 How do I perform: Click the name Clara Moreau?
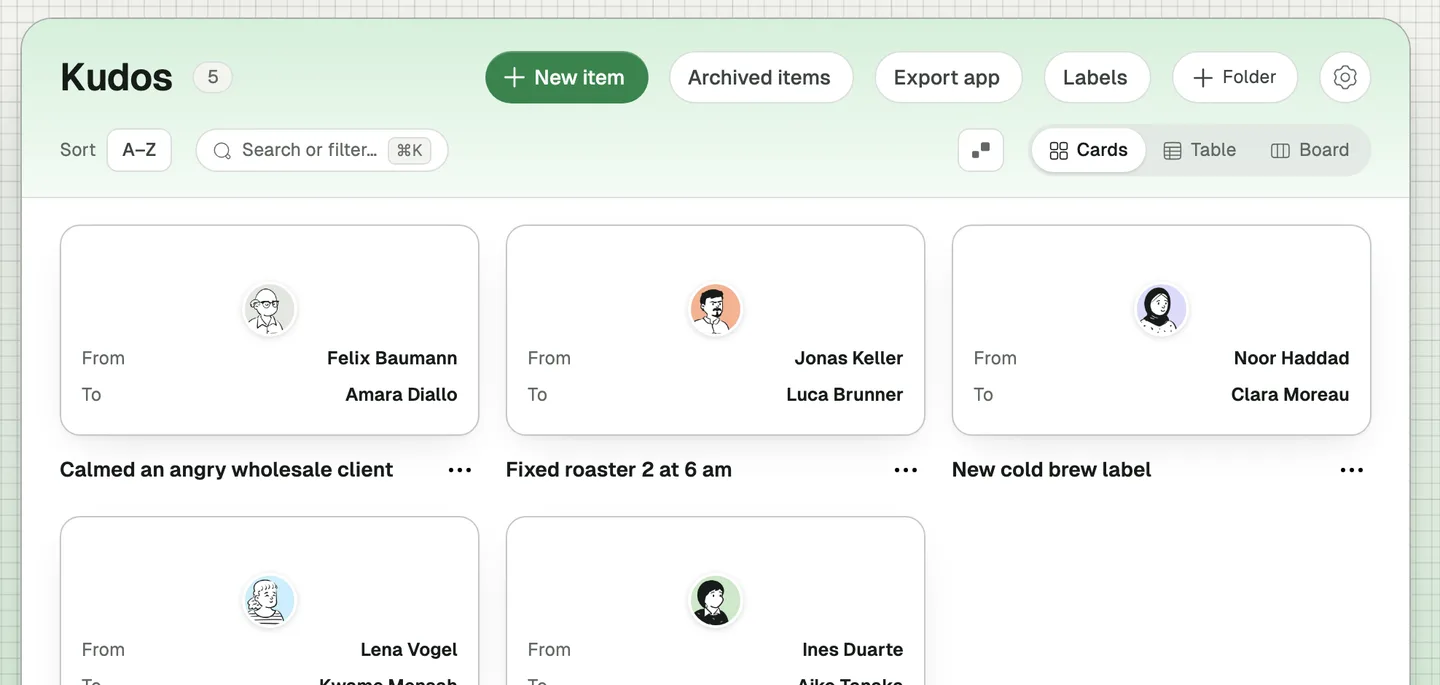1290,395
